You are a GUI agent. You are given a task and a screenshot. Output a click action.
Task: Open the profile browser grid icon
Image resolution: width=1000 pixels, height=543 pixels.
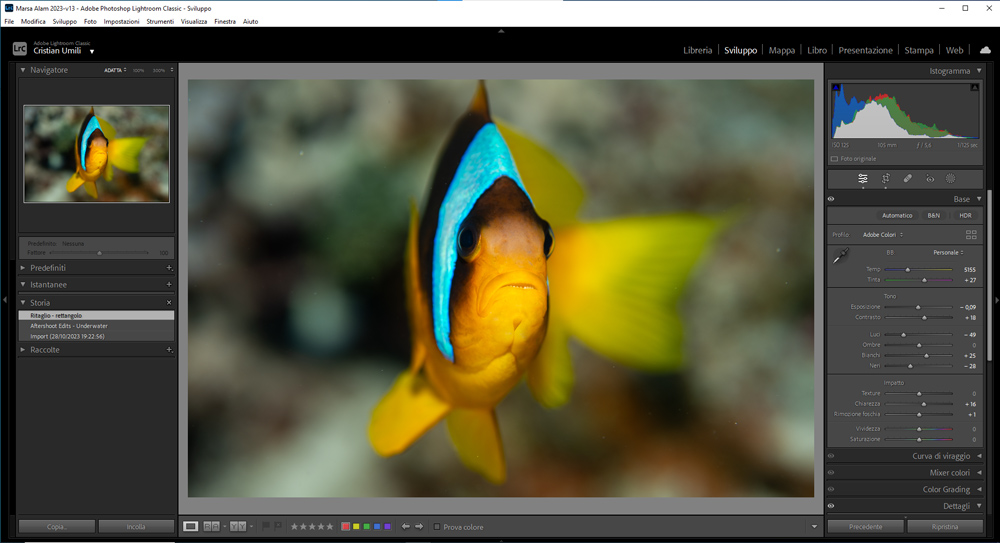click(x=971, y=234)
